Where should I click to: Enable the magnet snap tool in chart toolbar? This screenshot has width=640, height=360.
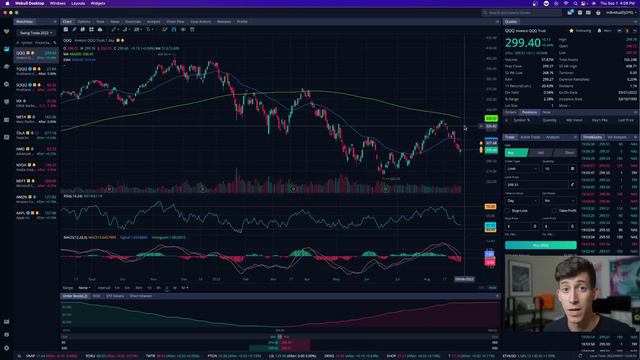[174, 29]
